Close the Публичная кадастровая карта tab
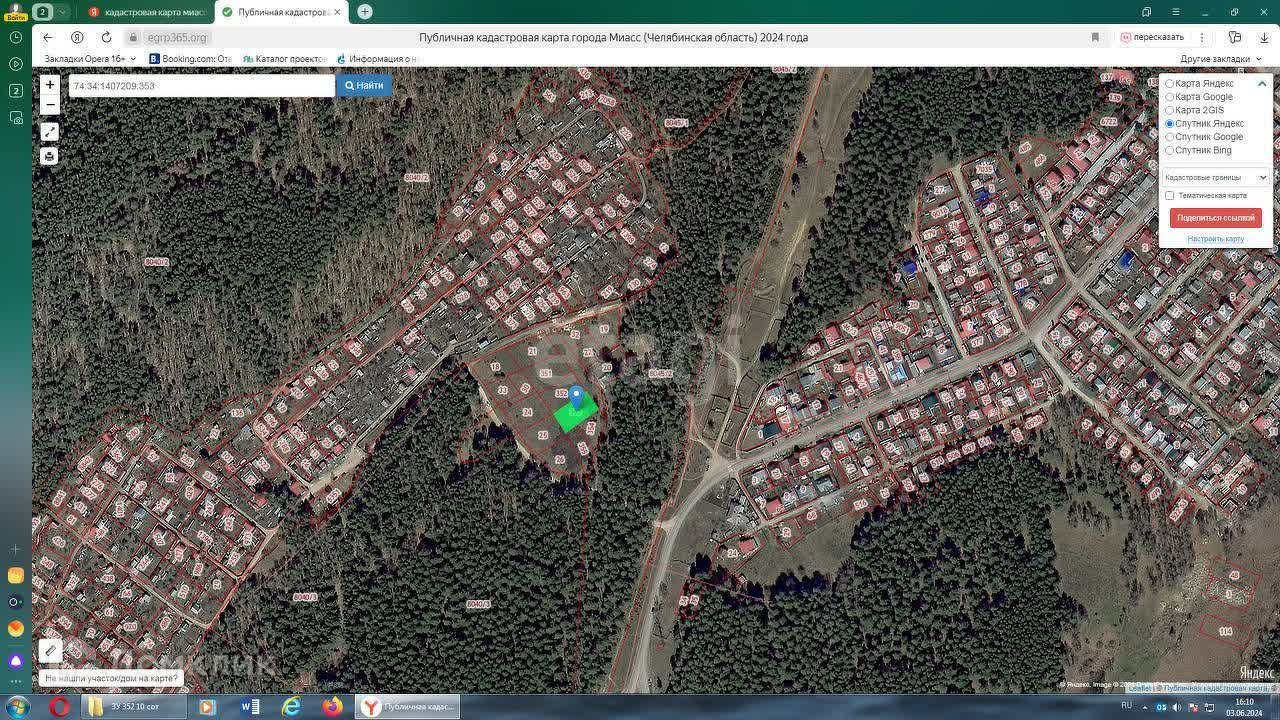The height and width of the screenshot is (720, 1280). pyautogui.click(x=337, y=12)
